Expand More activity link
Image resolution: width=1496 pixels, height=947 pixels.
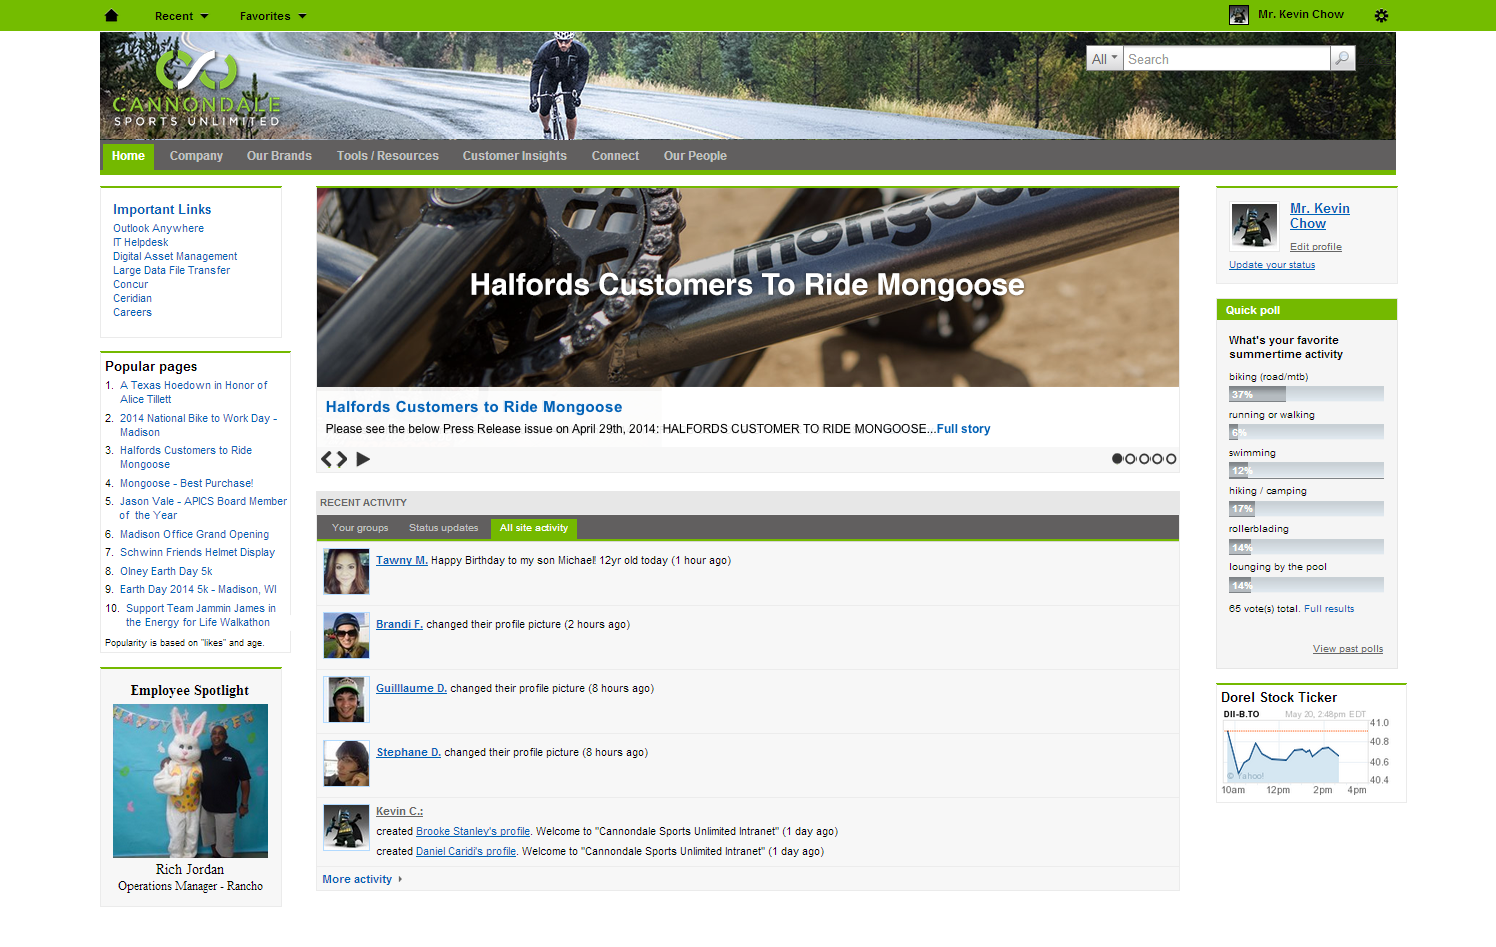[x=362, y=880]
